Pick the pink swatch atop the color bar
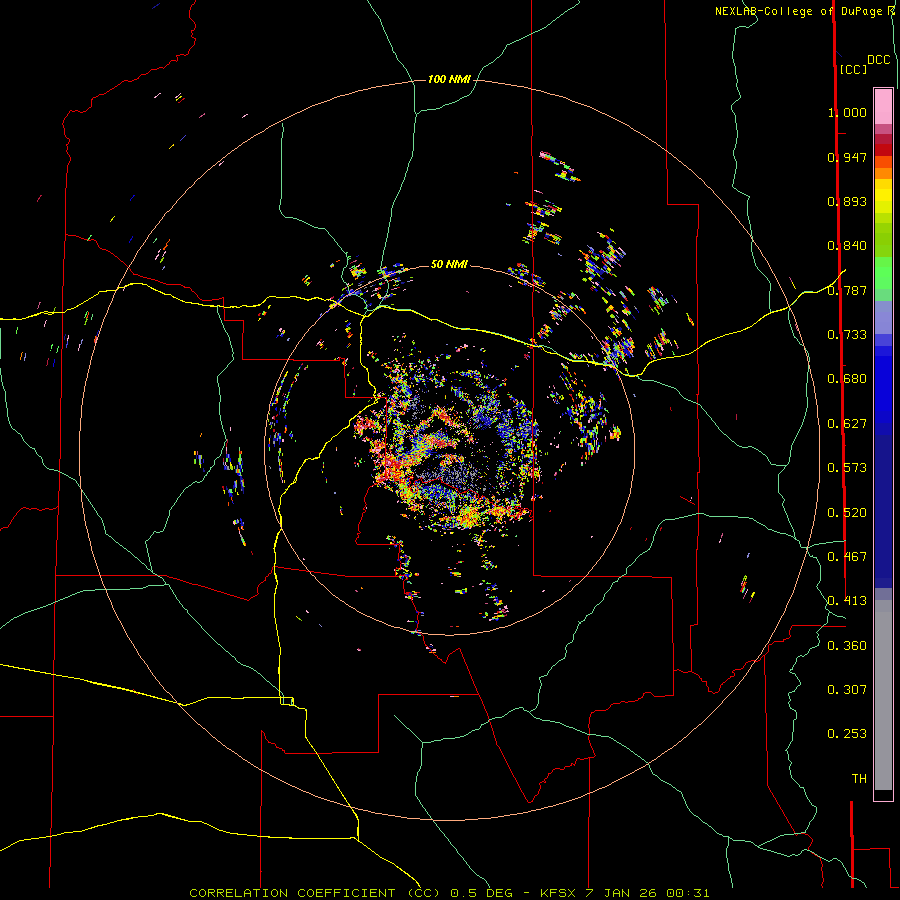 click(883, 106)
